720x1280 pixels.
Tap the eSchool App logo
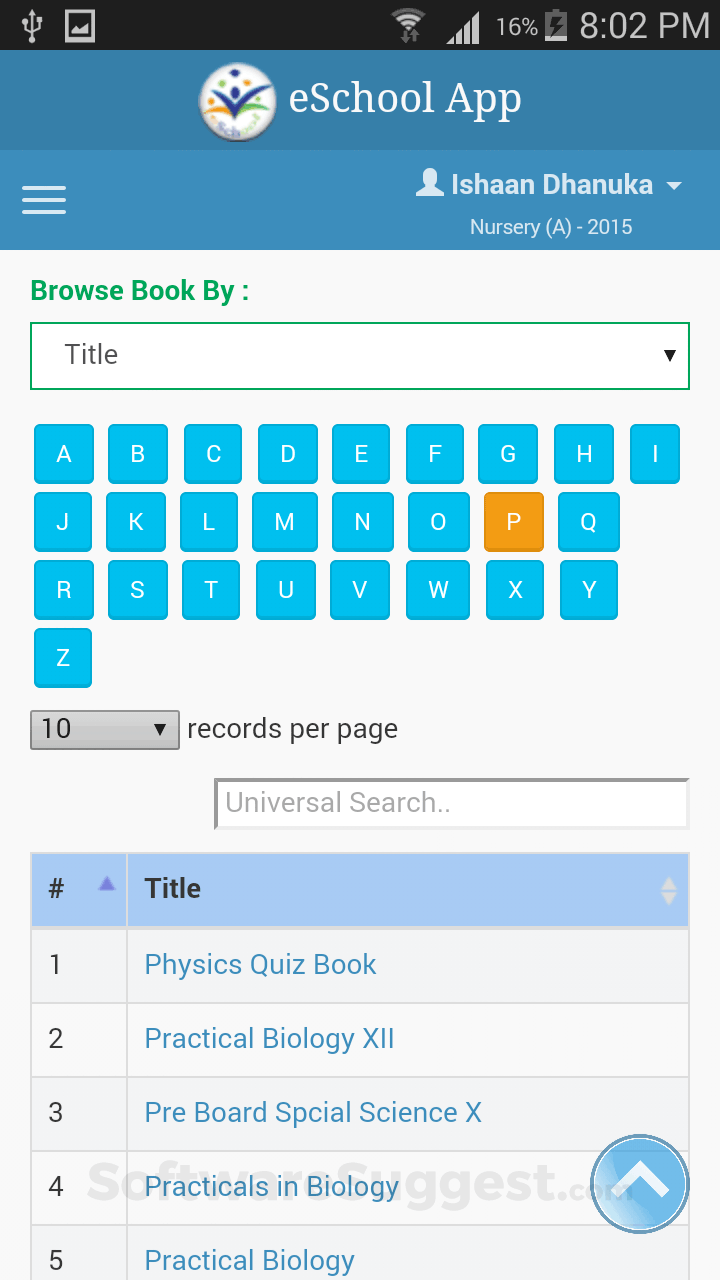tap(237, 101)
